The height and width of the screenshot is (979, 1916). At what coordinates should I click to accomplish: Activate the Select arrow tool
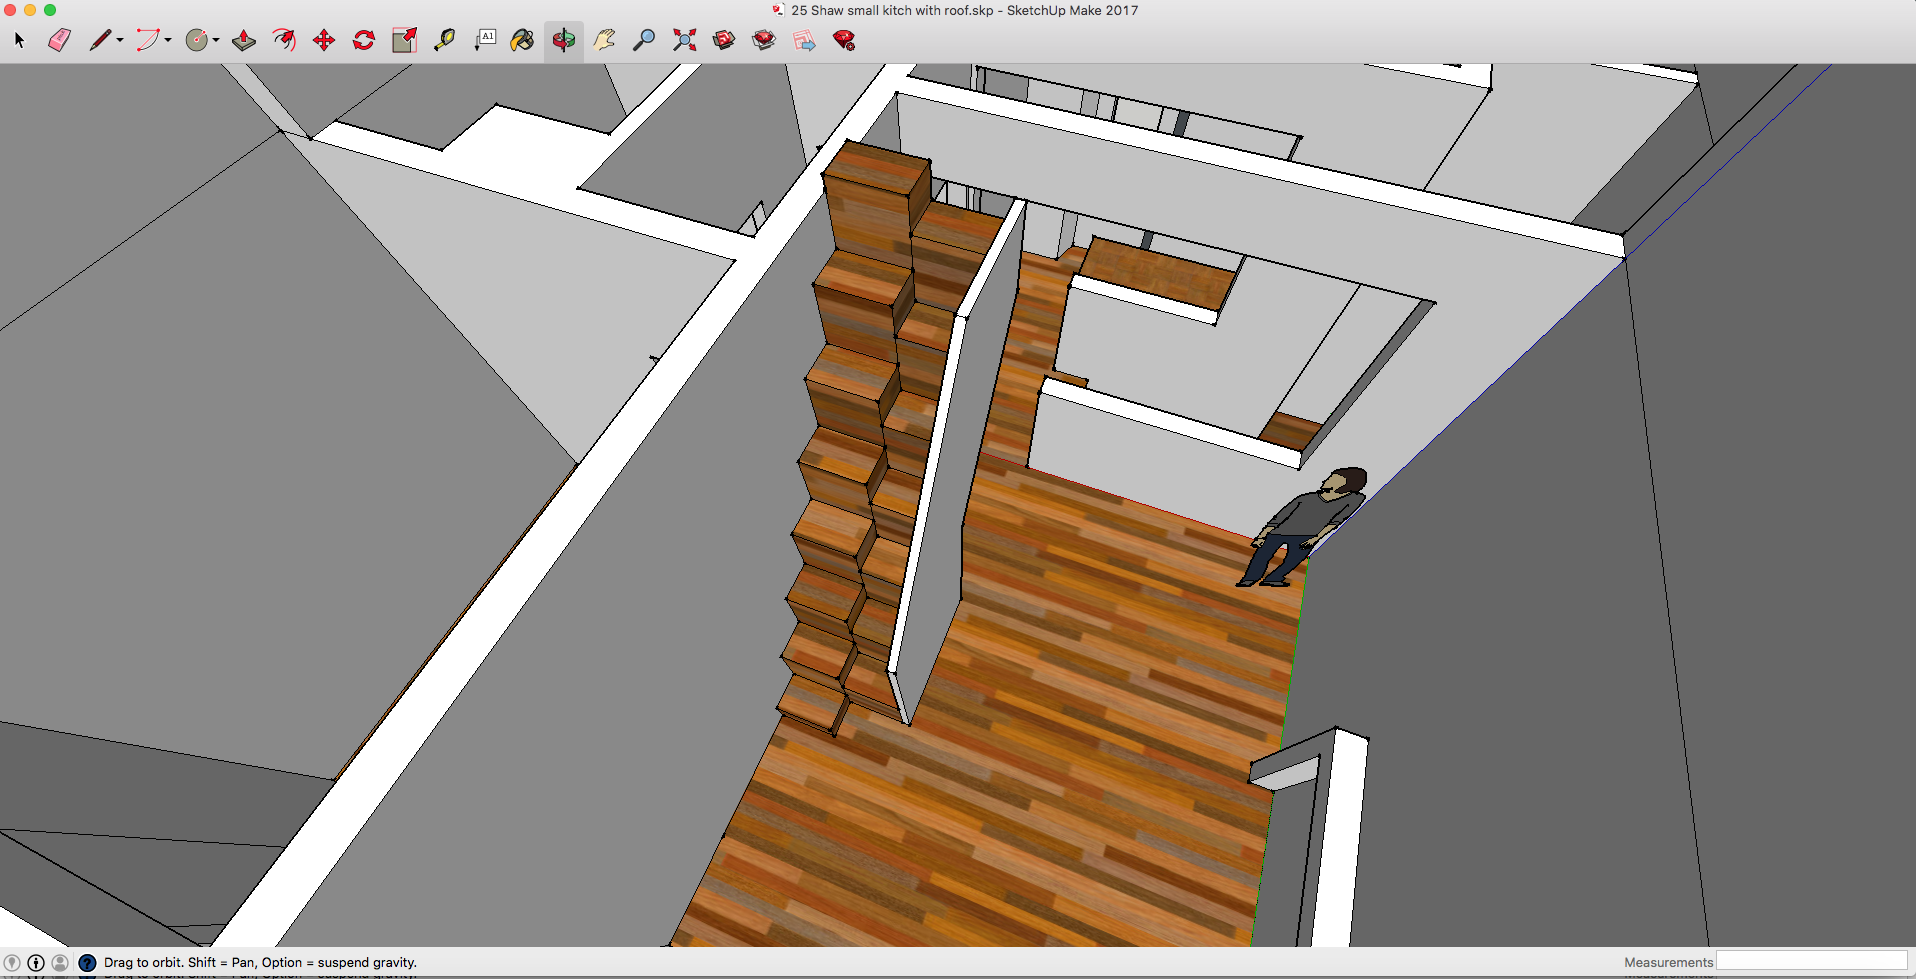(18, 40)
